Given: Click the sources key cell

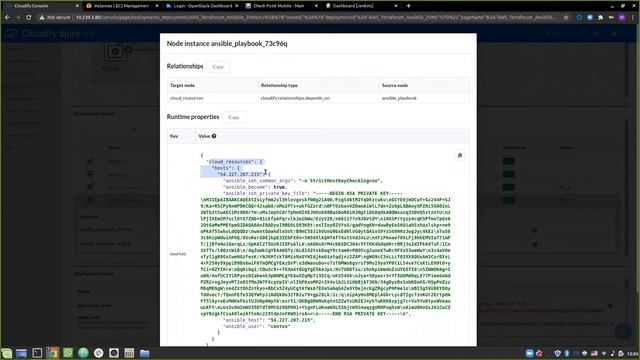Looking at the screenshot, I should pyautogui.click(x=178, y=254).
